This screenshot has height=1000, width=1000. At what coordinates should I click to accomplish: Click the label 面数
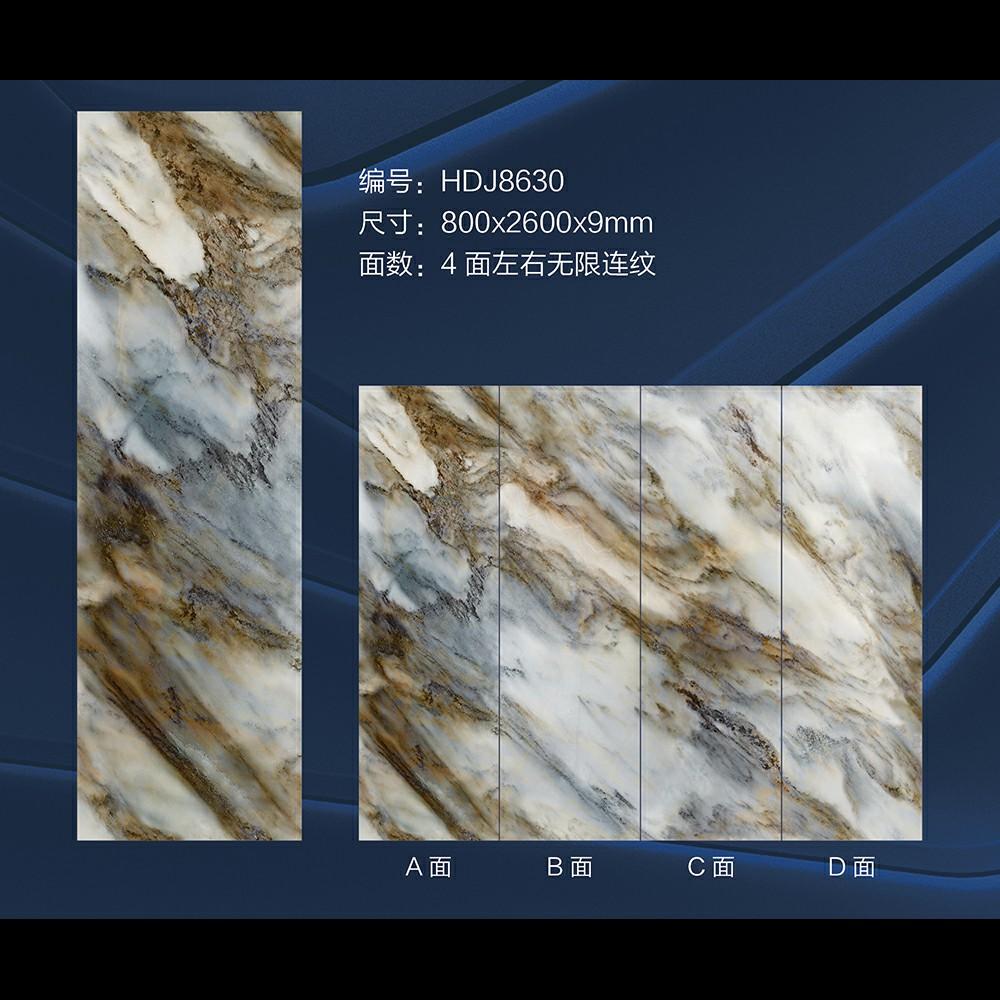[x=385, y=264]
